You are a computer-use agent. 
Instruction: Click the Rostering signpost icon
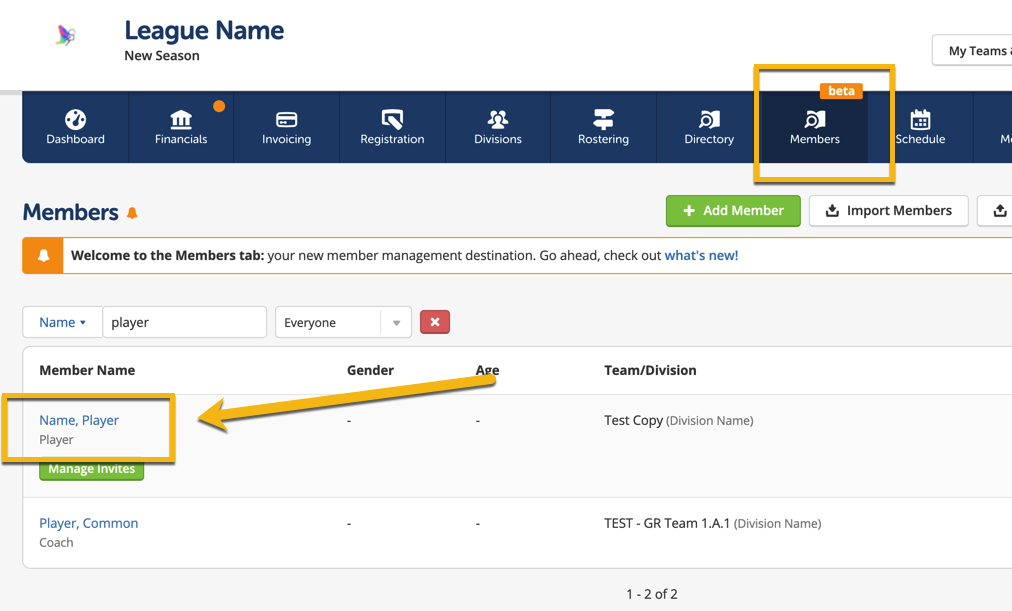(603, 120)
